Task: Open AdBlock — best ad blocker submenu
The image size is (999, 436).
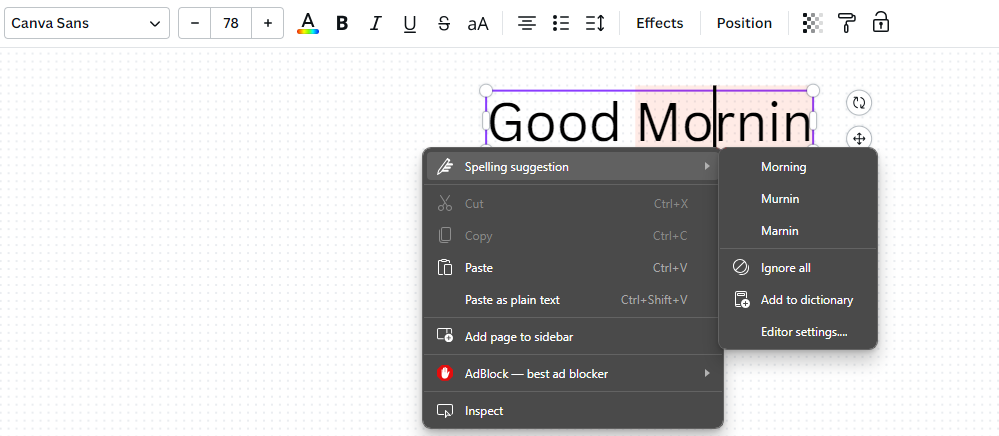Action: [x=572, y=374]
